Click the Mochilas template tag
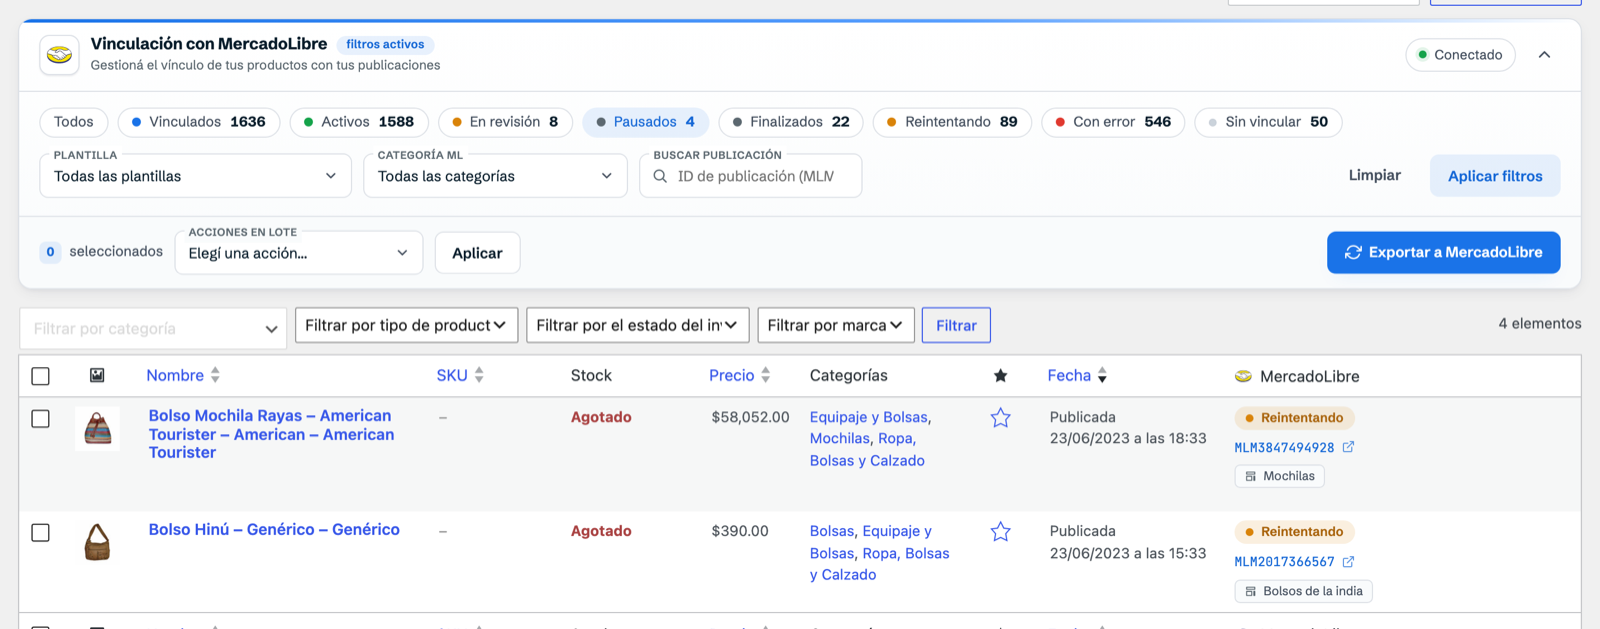 [1279, 476]
